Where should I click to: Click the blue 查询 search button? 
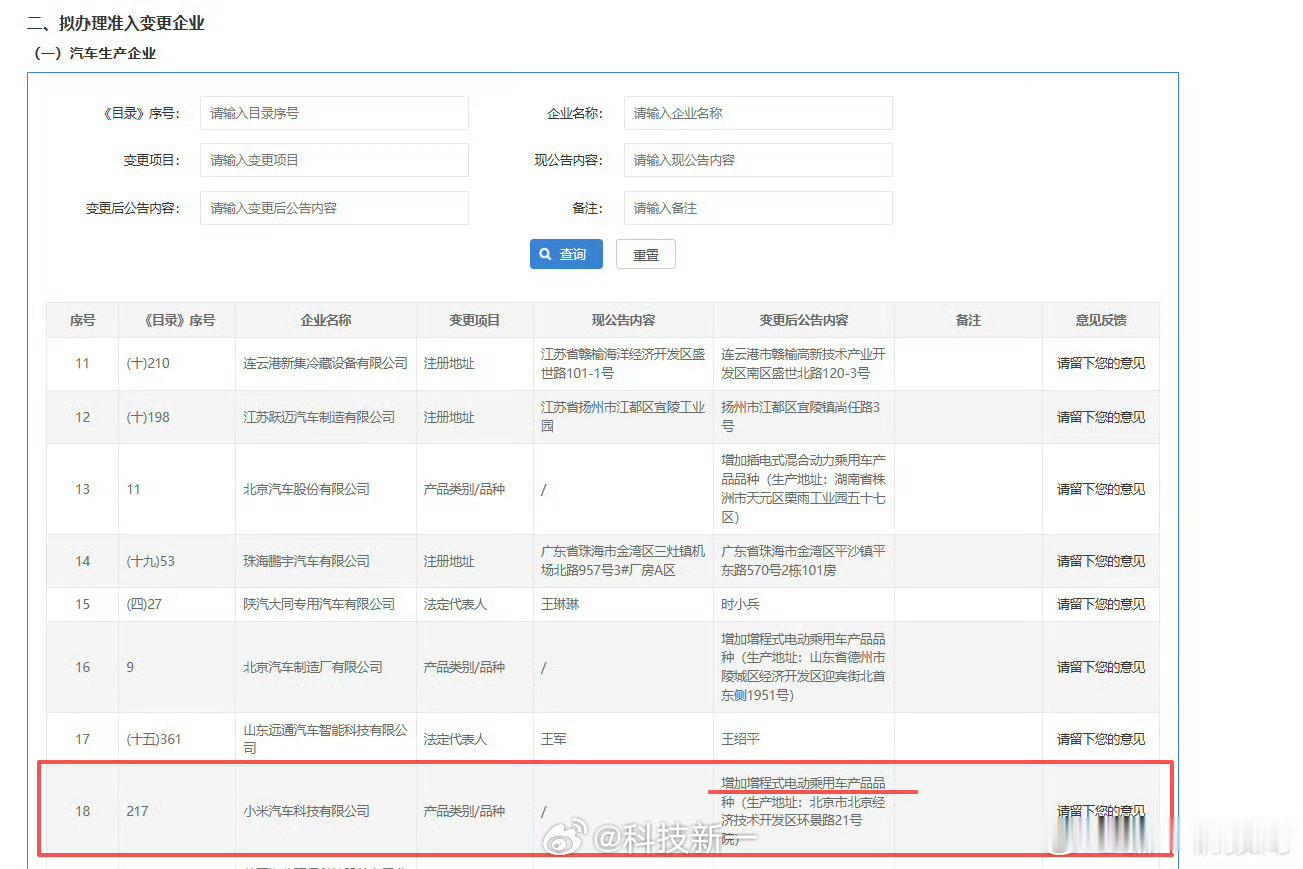(x=566, y=254)
